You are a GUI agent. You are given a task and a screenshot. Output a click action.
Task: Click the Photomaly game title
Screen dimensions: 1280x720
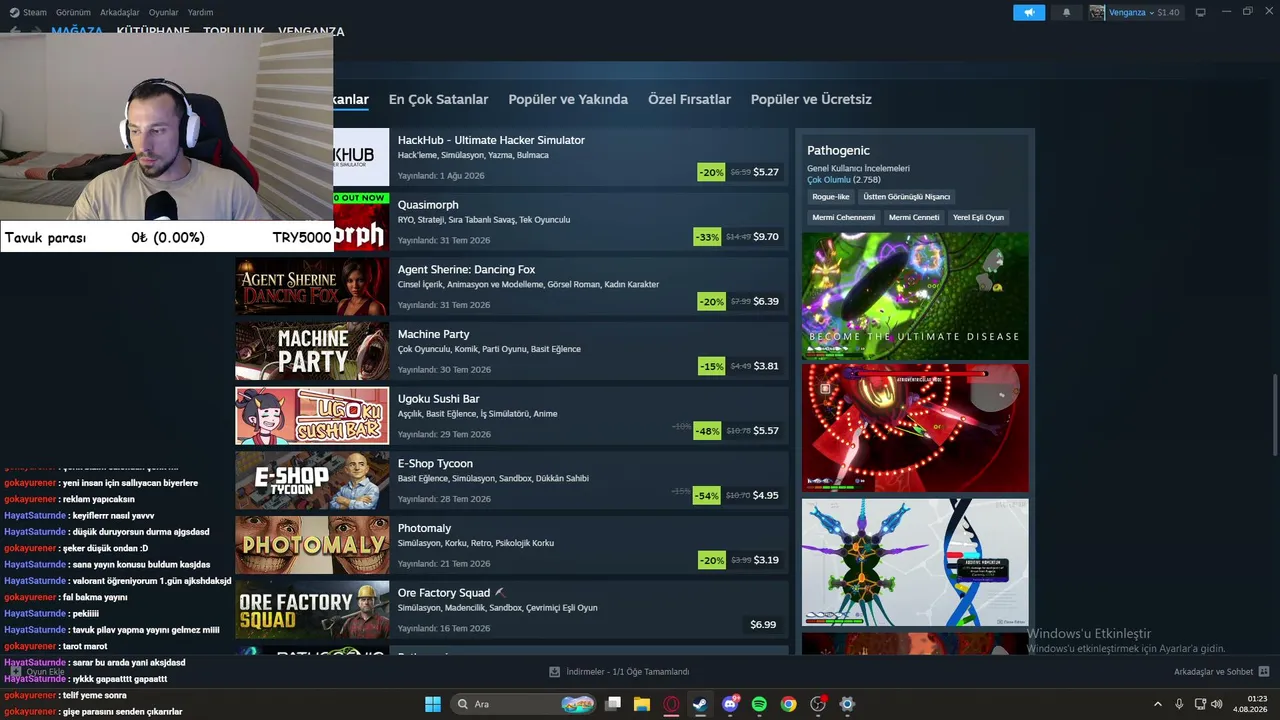(424, 528)
